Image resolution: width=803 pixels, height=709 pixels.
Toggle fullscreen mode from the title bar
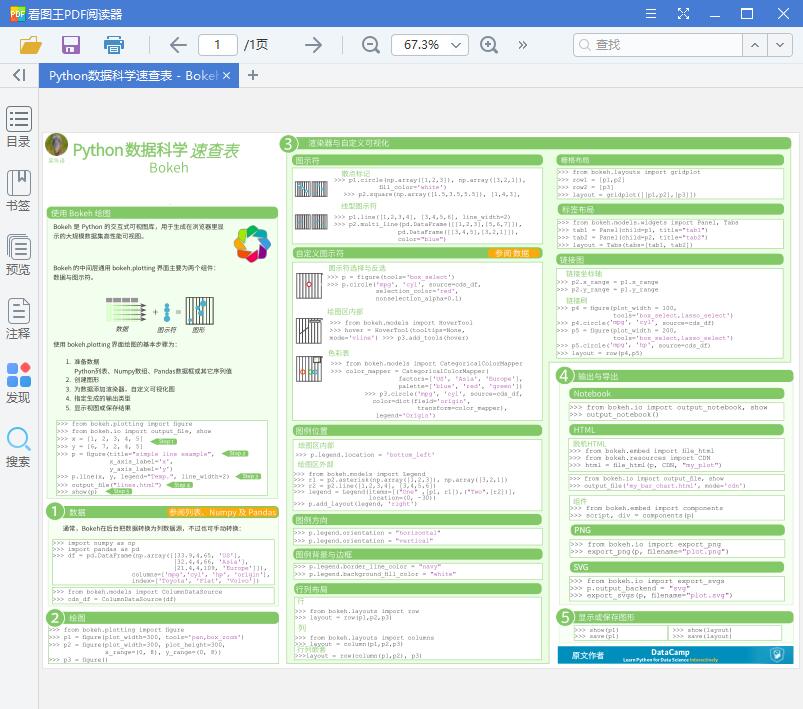click(x=684, y=13)
